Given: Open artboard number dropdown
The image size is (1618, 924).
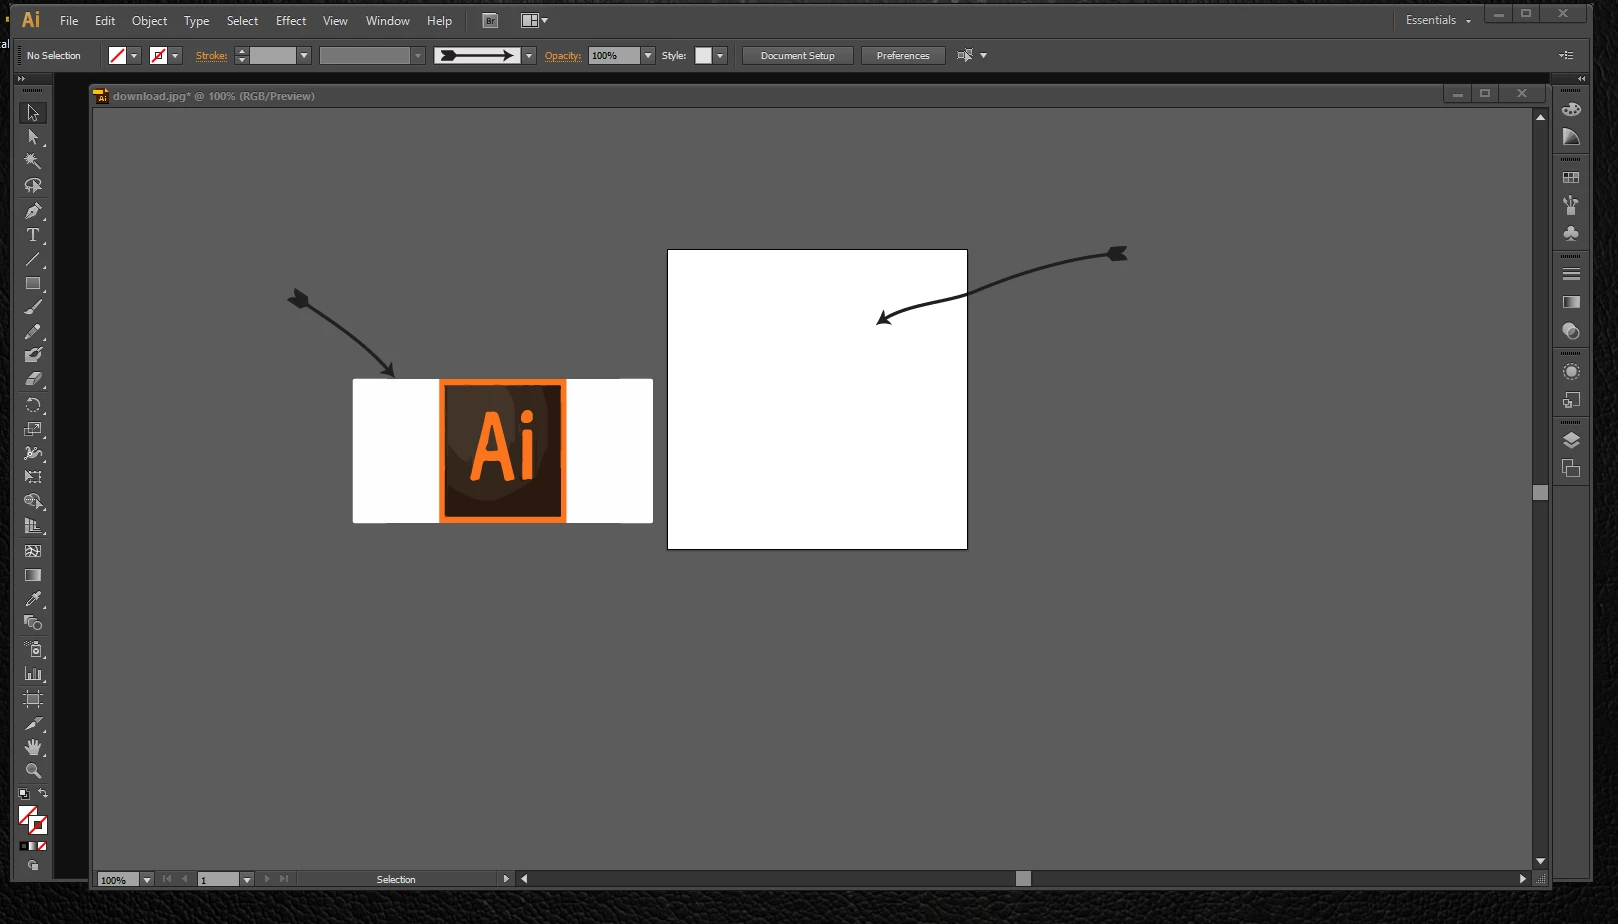Looking at the screenshot, I should tap(247, 880).
